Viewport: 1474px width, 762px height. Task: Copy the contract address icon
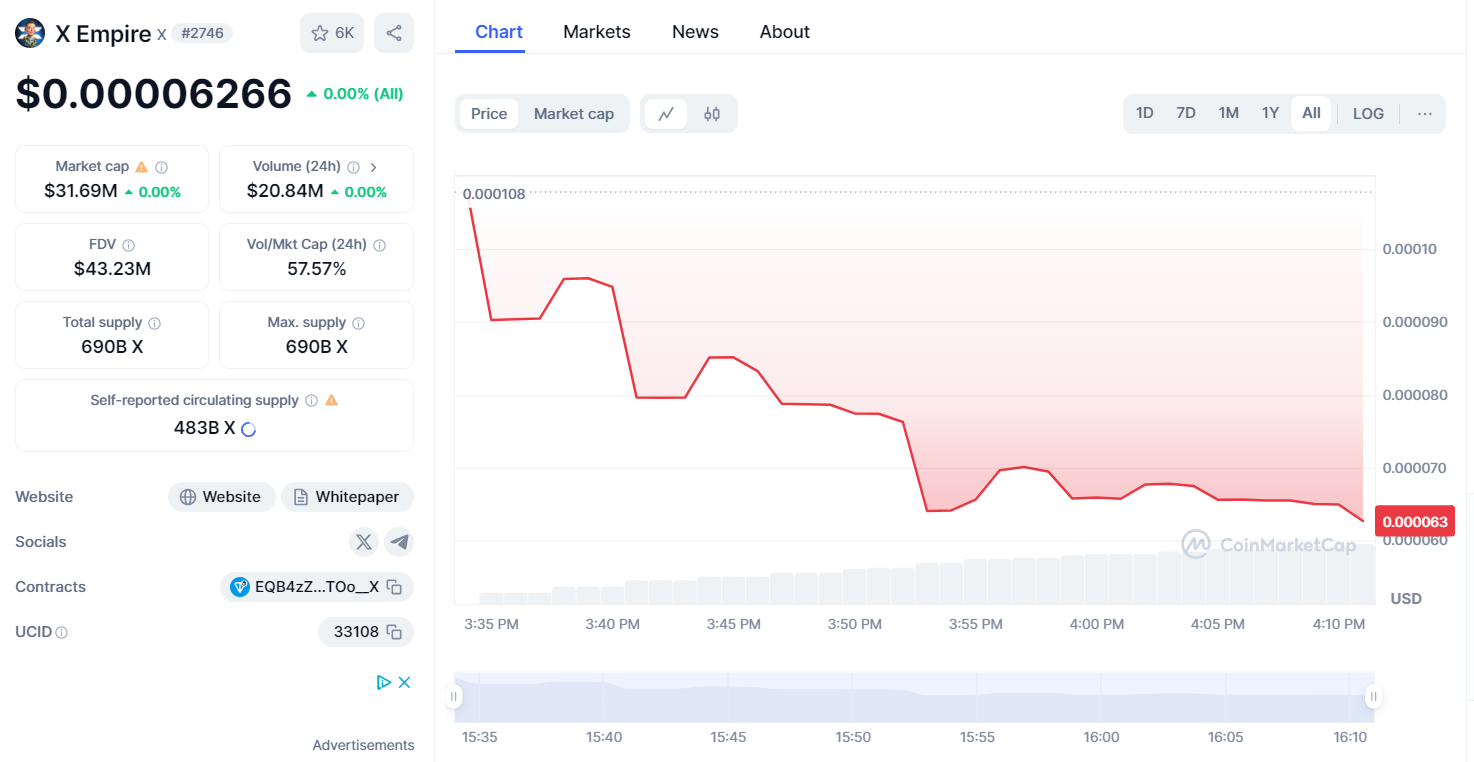pos(395,587)
